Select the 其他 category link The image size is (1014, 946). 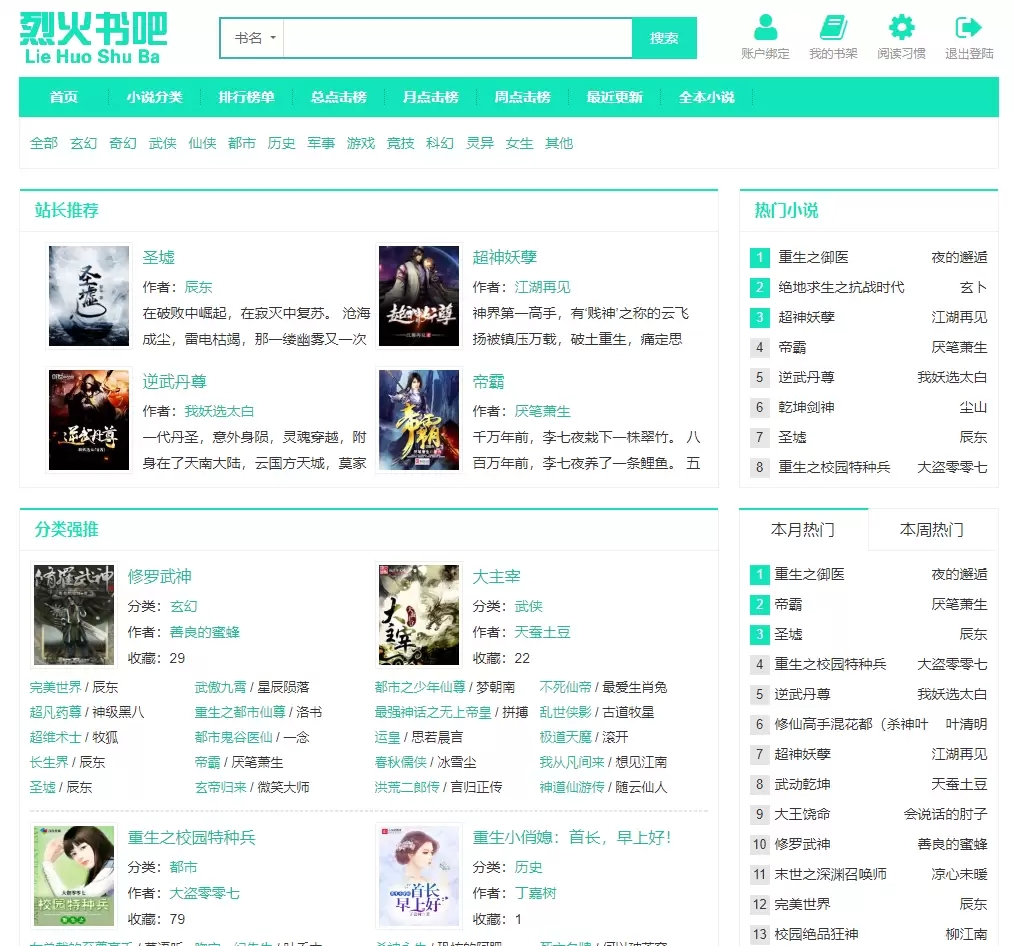559,143
